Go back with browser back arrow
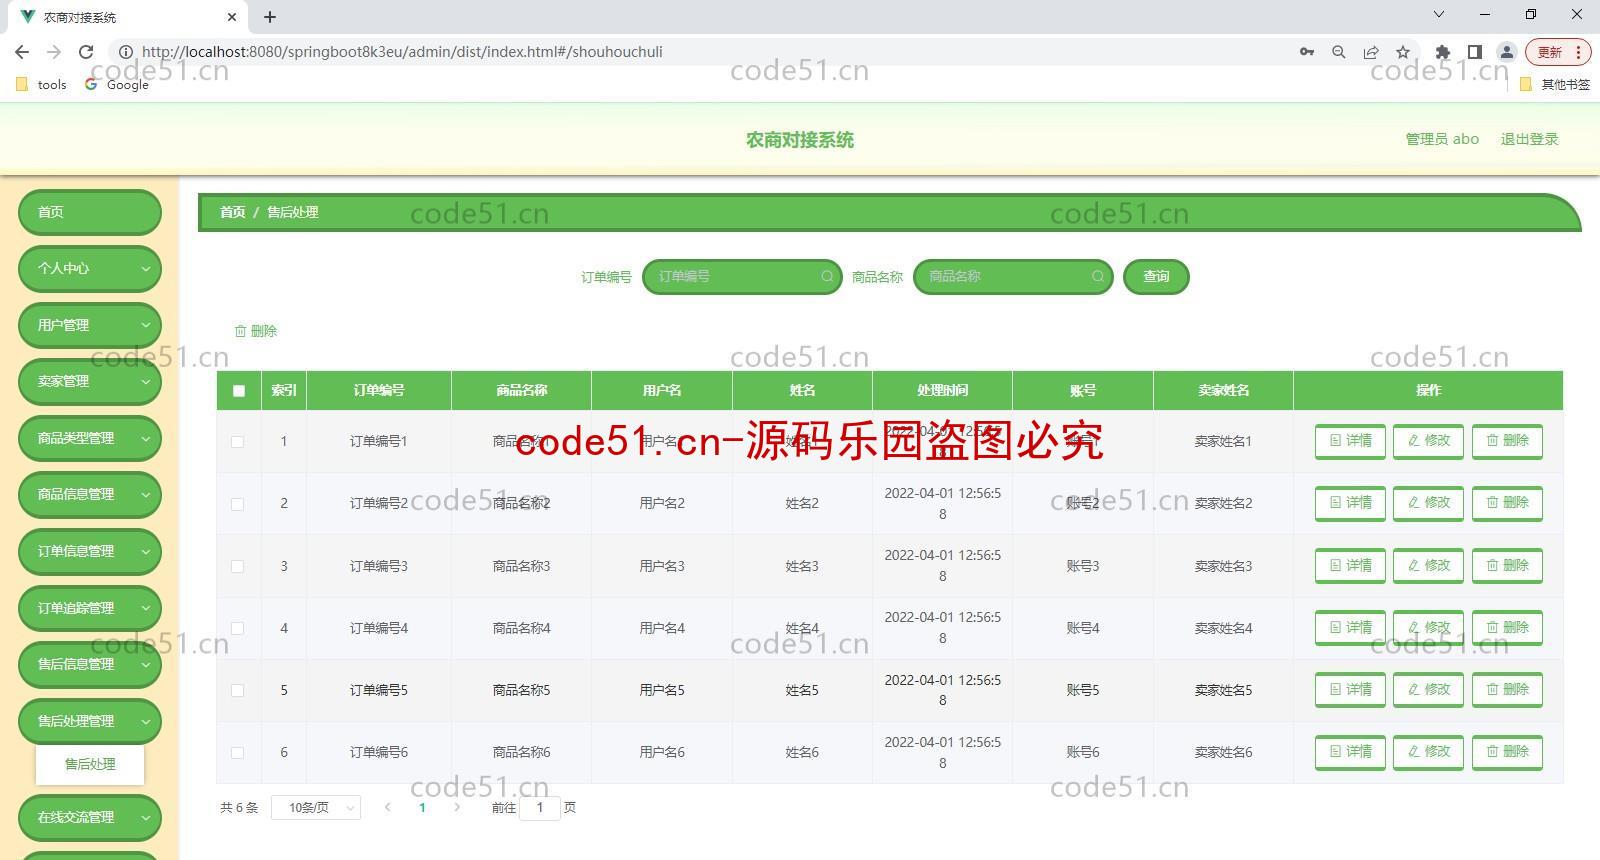This screenshot has height=860, width=1600. point(22,52)
